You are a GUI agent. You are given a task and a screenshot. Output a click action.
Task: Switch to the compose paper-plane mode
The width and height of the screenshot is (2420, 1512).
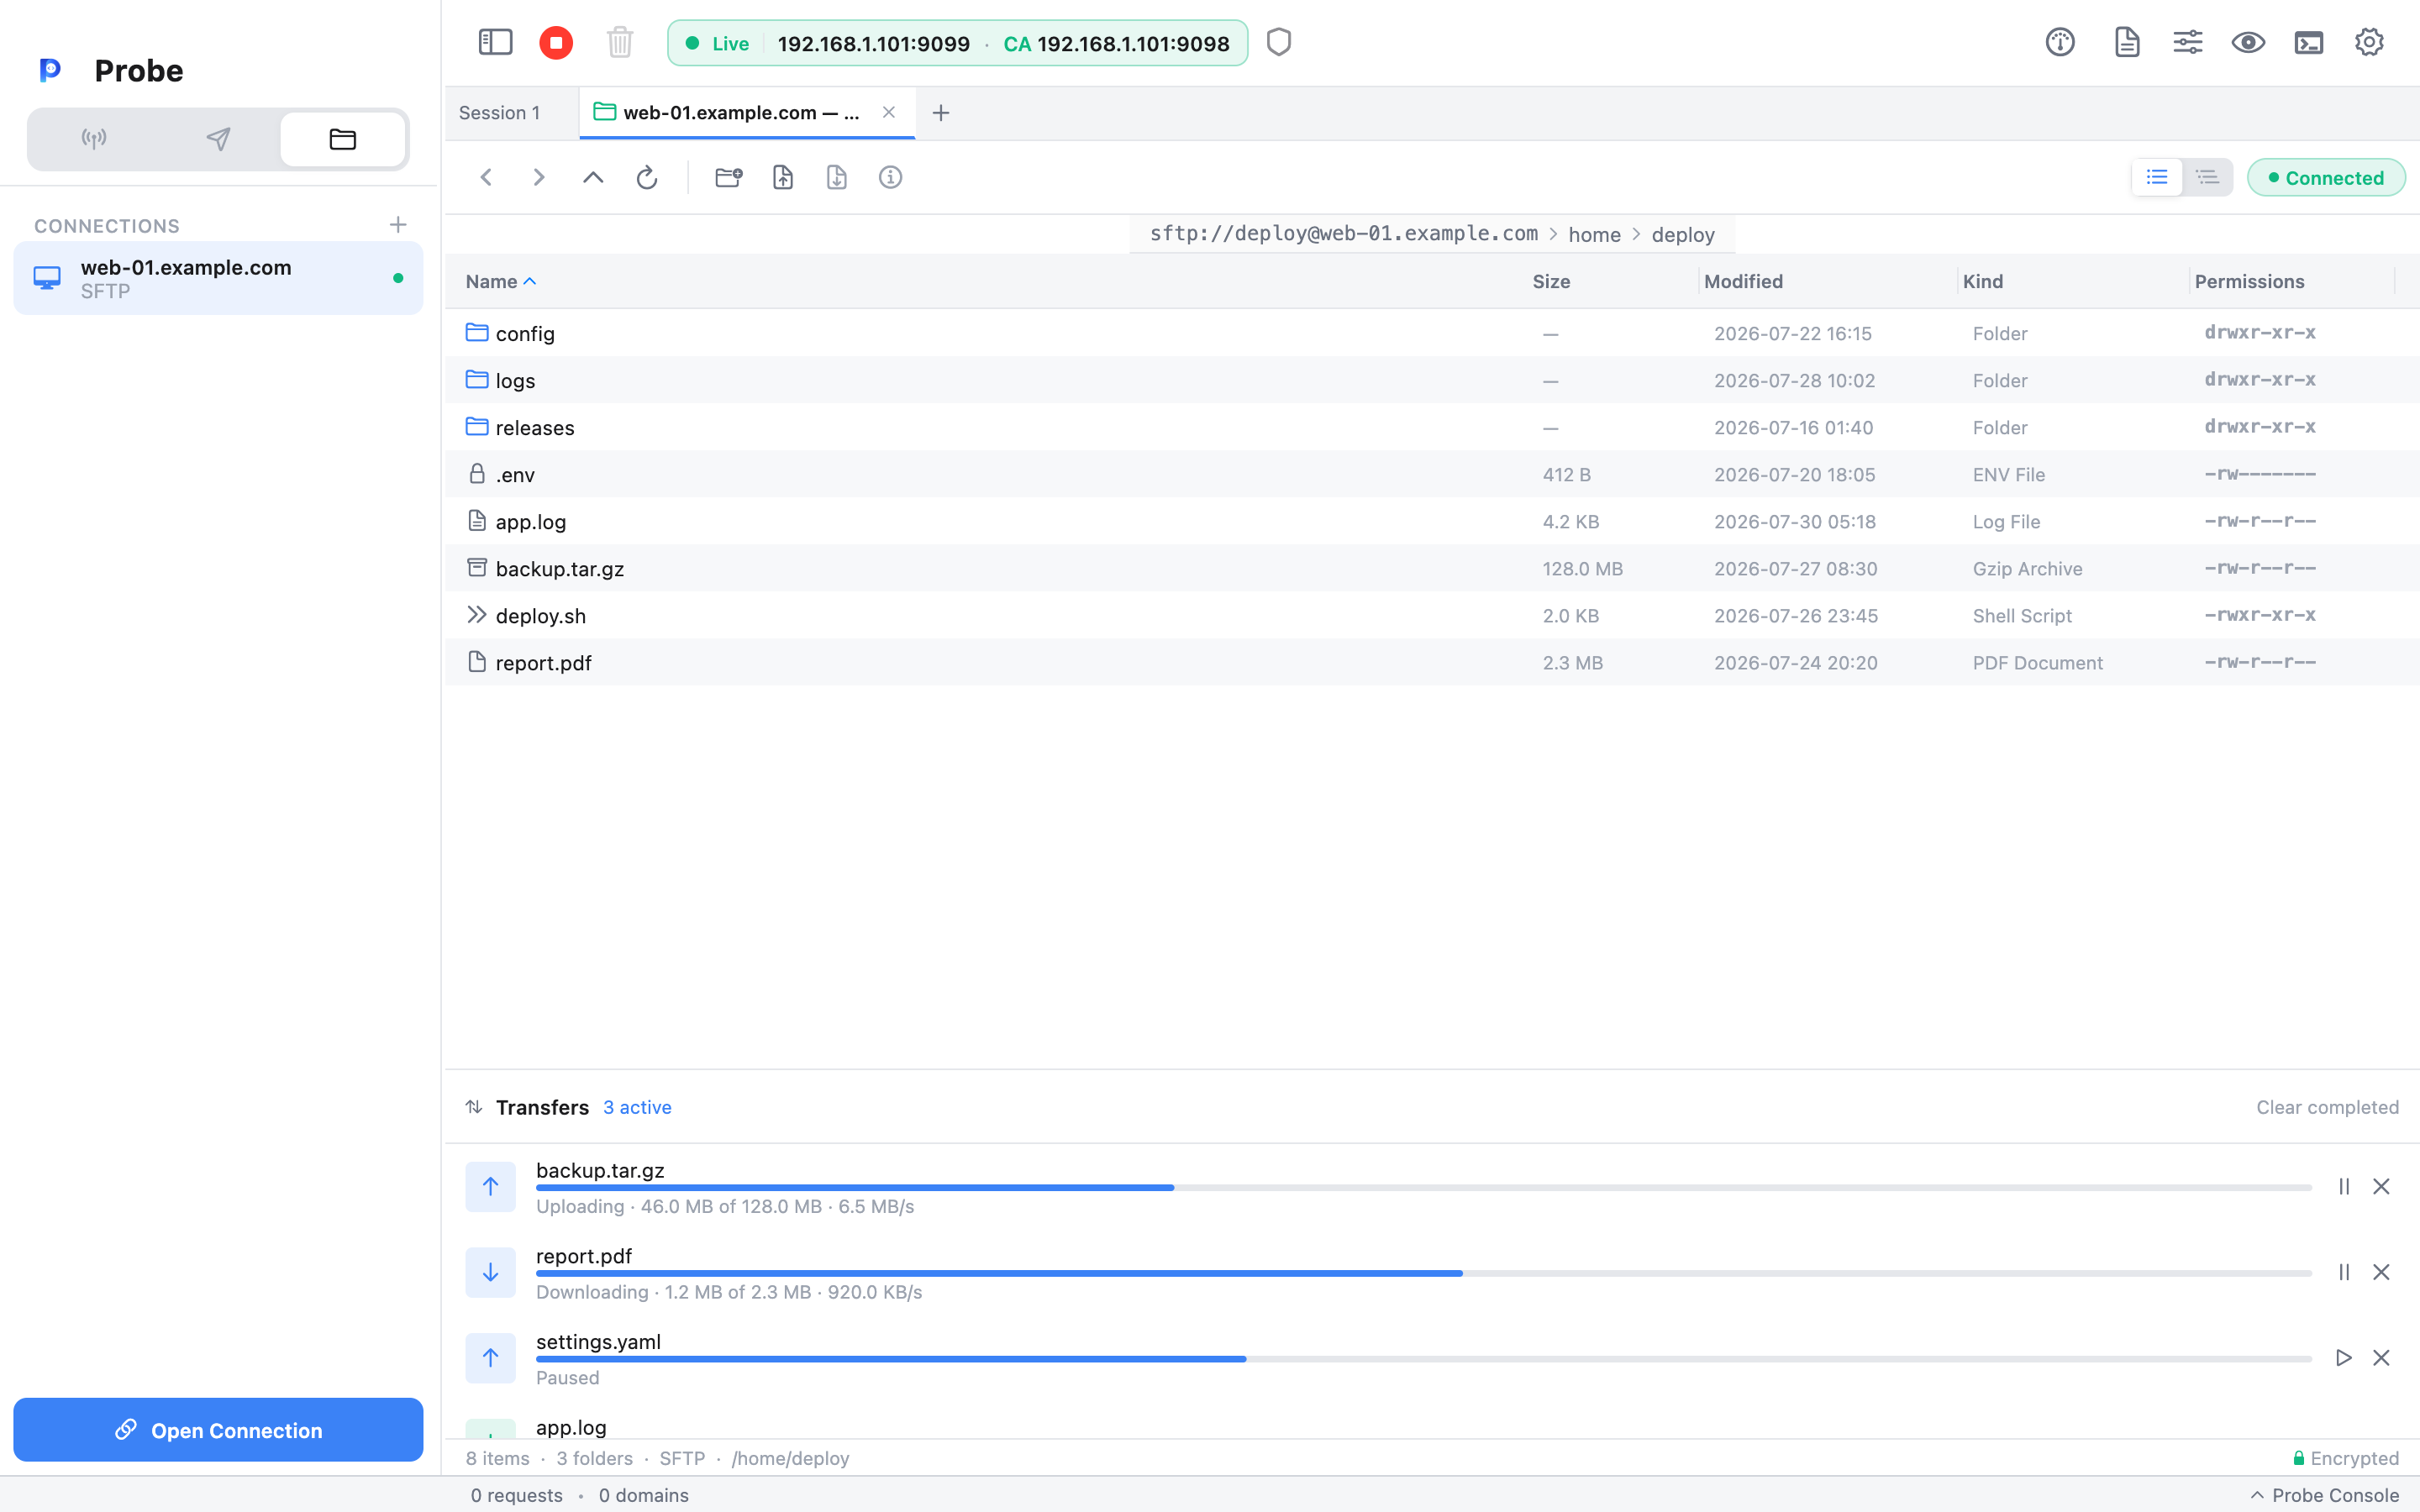pyautogui.click(x=218, y=139)
